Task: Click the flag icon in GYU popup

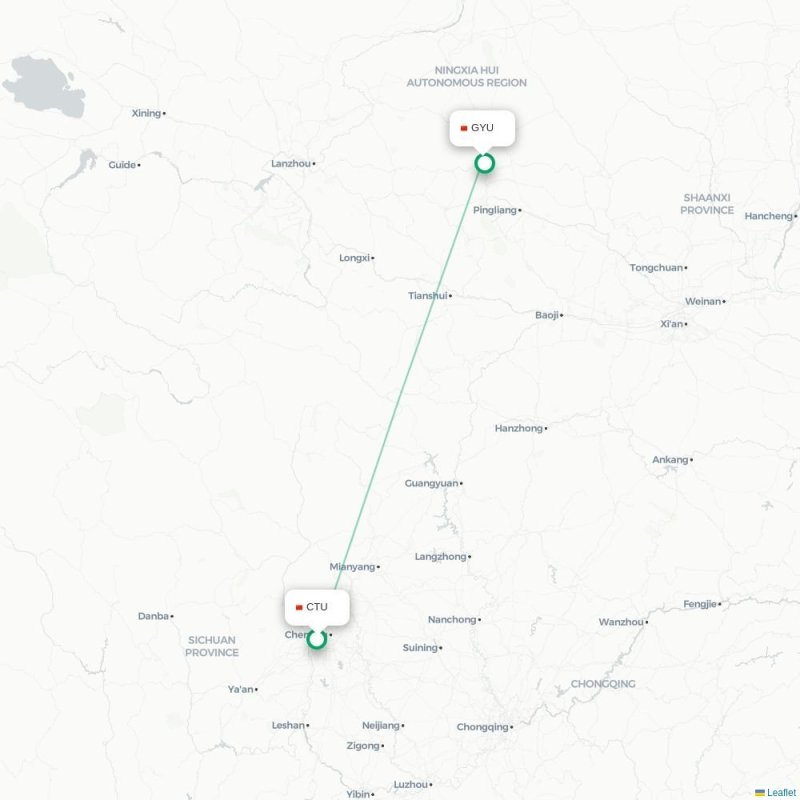Action: (464, 128)
